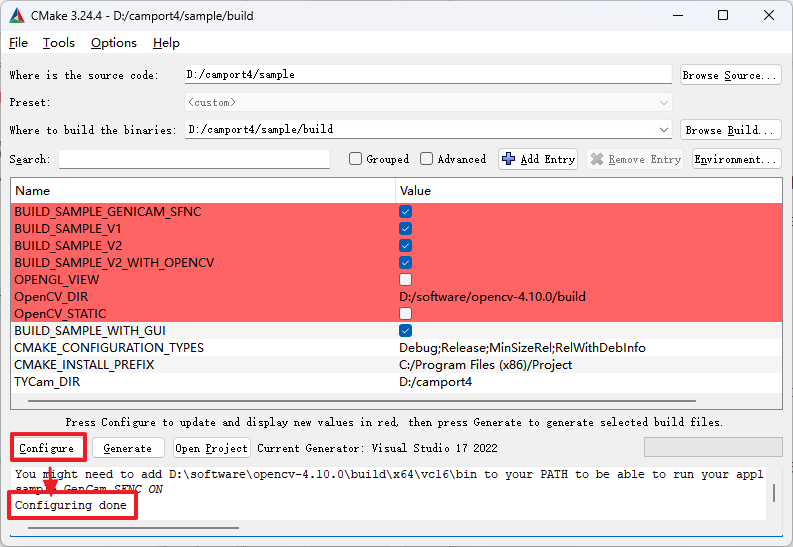
Task: Click the CMake logo icon in title bar
Action: point(18,15)
